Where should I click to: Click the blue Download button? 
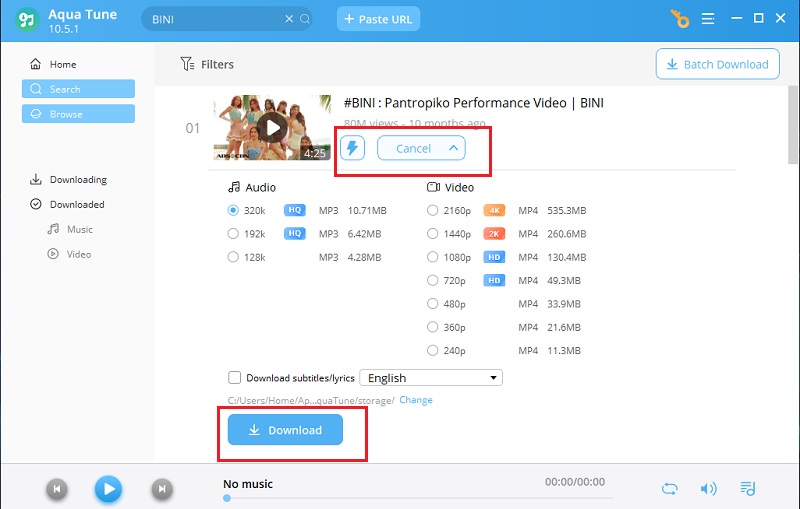pos(285,429)
